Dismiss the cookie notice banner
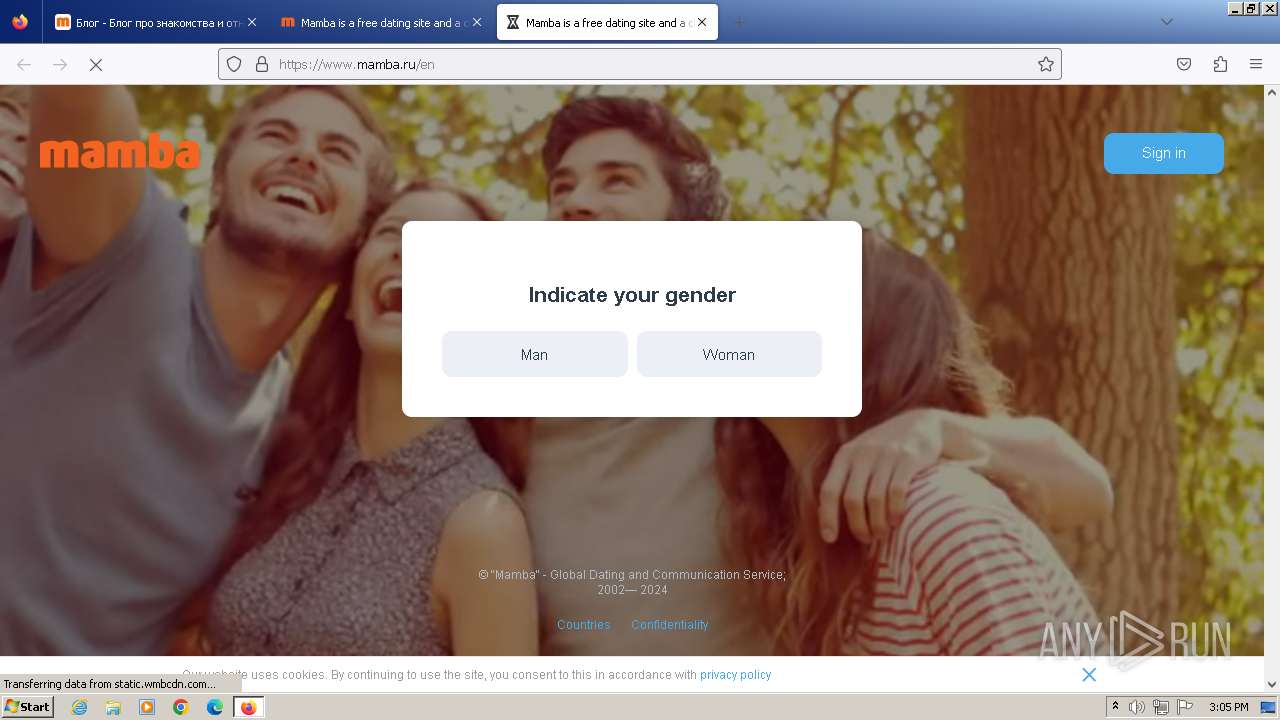Image resolution: width=1280 pixels, height=720 pixels. (x=1089, y=675)
